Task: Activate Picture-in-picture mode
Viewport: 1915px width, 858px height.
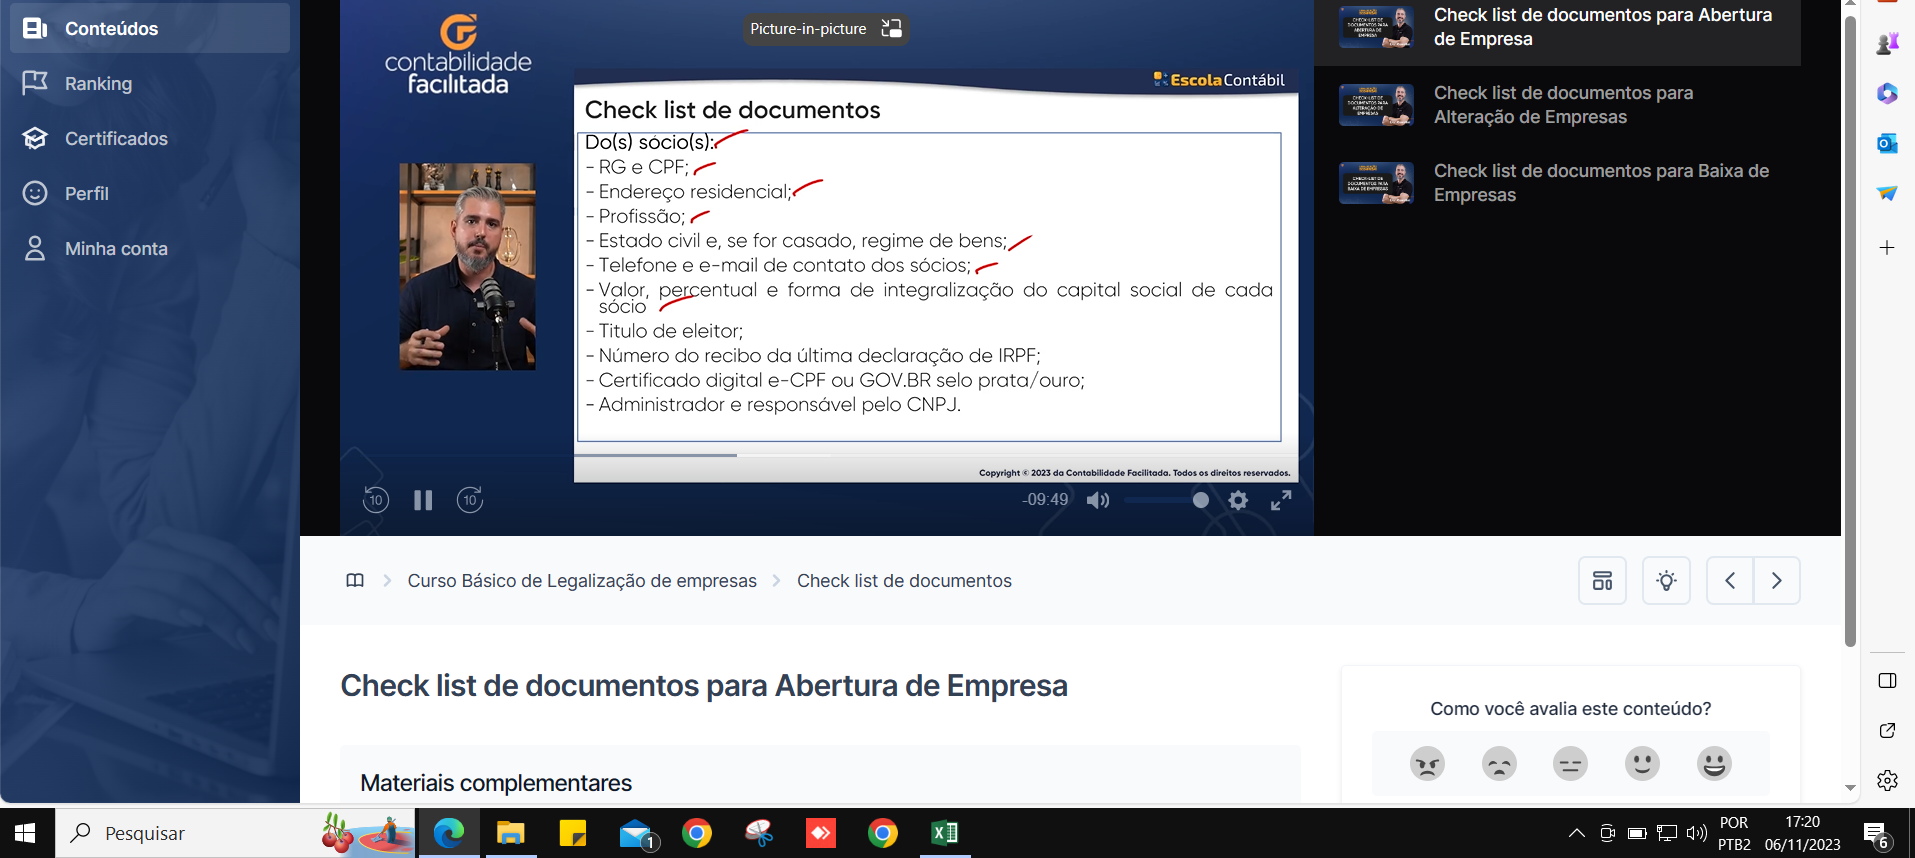Action: pyautogui.click(x=825, y=29)
